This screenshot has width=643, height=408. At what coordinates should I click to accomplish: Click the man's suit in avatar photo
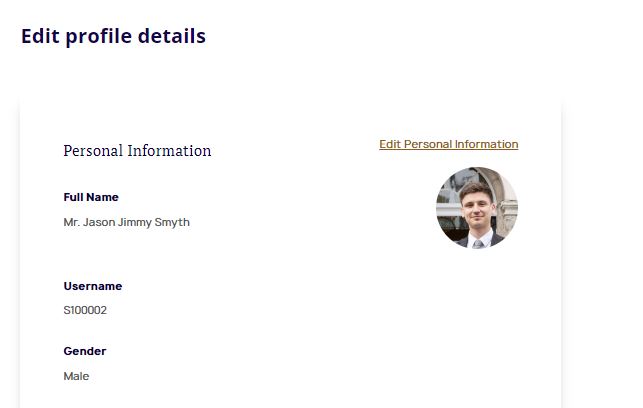[x=495, y=240]
